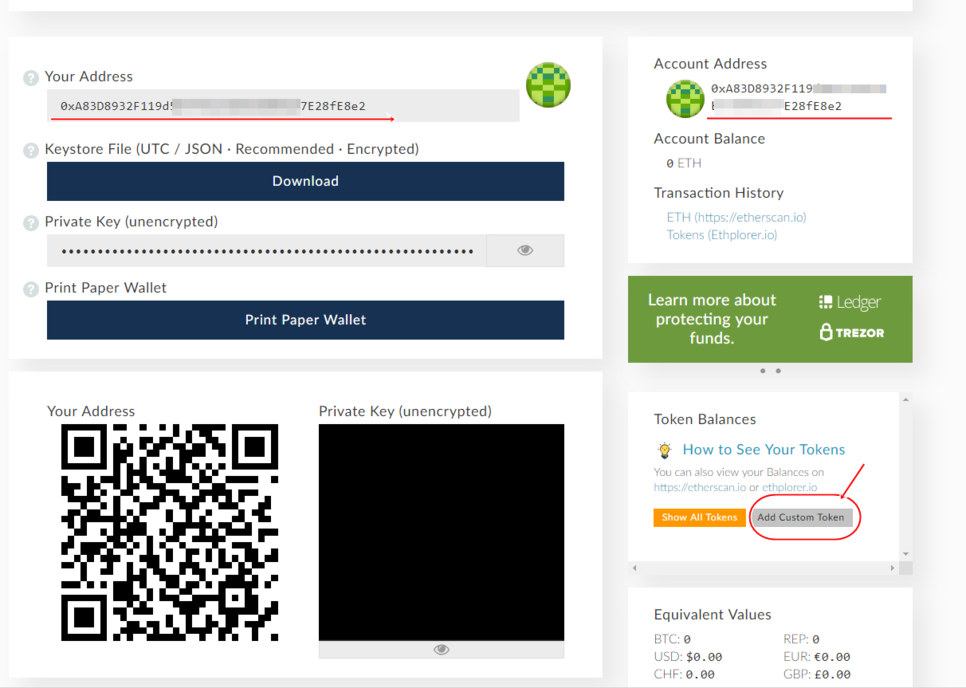Click the GBP: £0.00 equivalent value
Viewport: 966px width, 688px height.
817,674
